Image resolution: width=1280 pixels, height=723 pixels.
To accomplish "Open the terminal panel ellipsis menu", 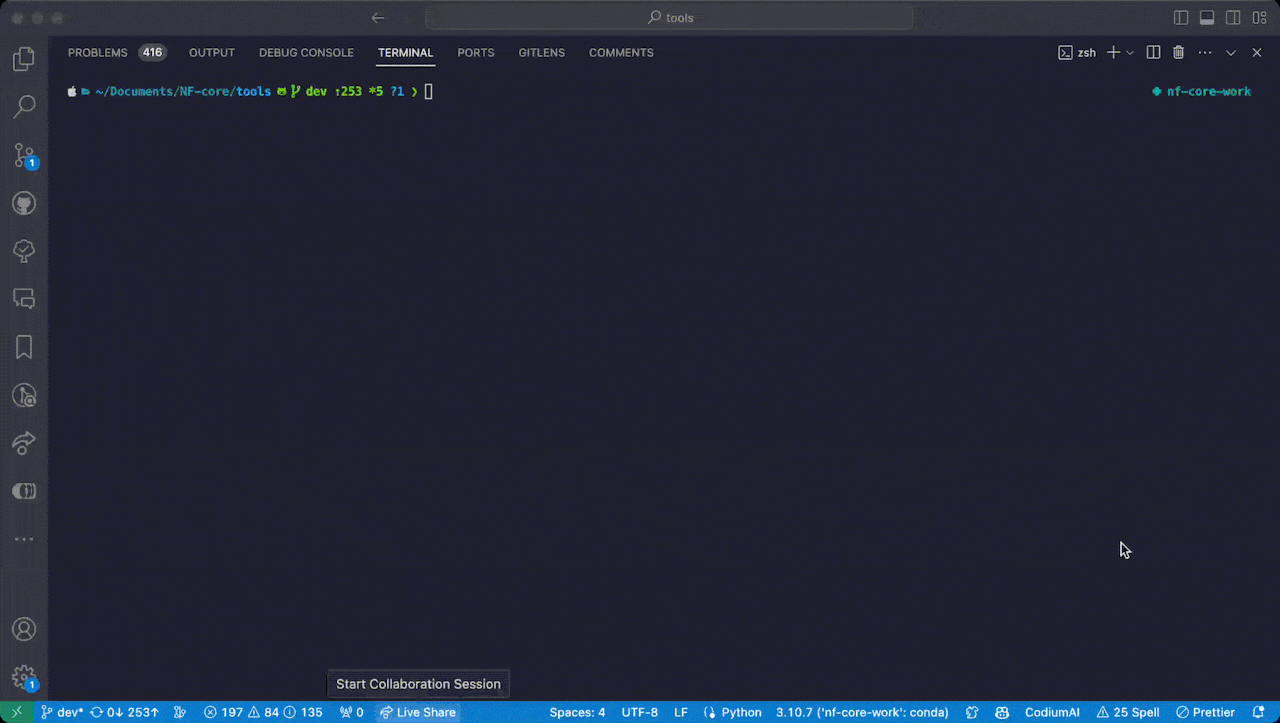I will (1204, 52).
